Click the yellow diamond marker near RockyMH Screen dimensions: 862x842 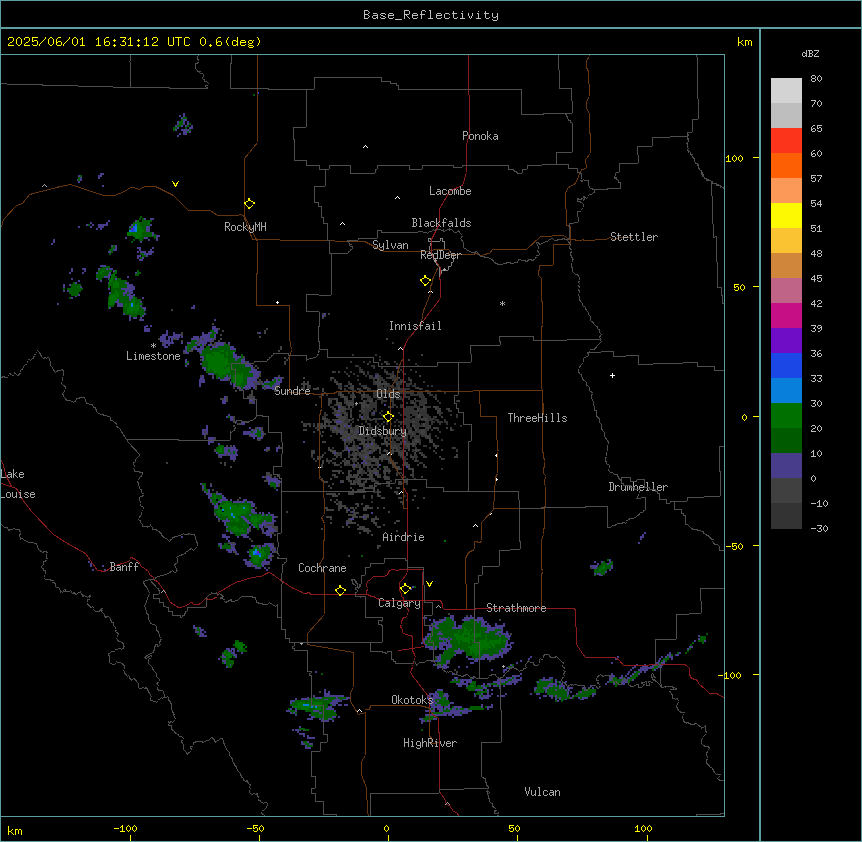[250, 204]
